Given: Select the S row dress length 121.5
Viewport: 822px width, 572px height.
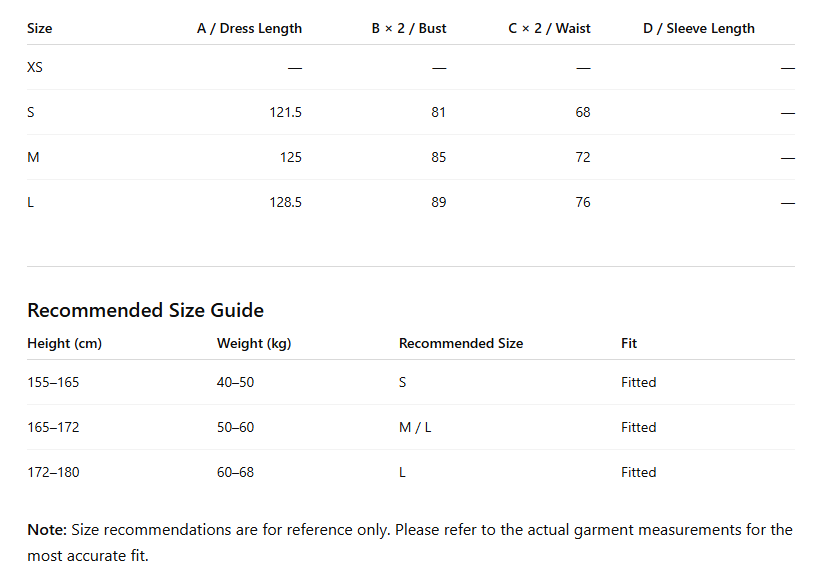Looking at the screenshot, I should click(286, 112).
